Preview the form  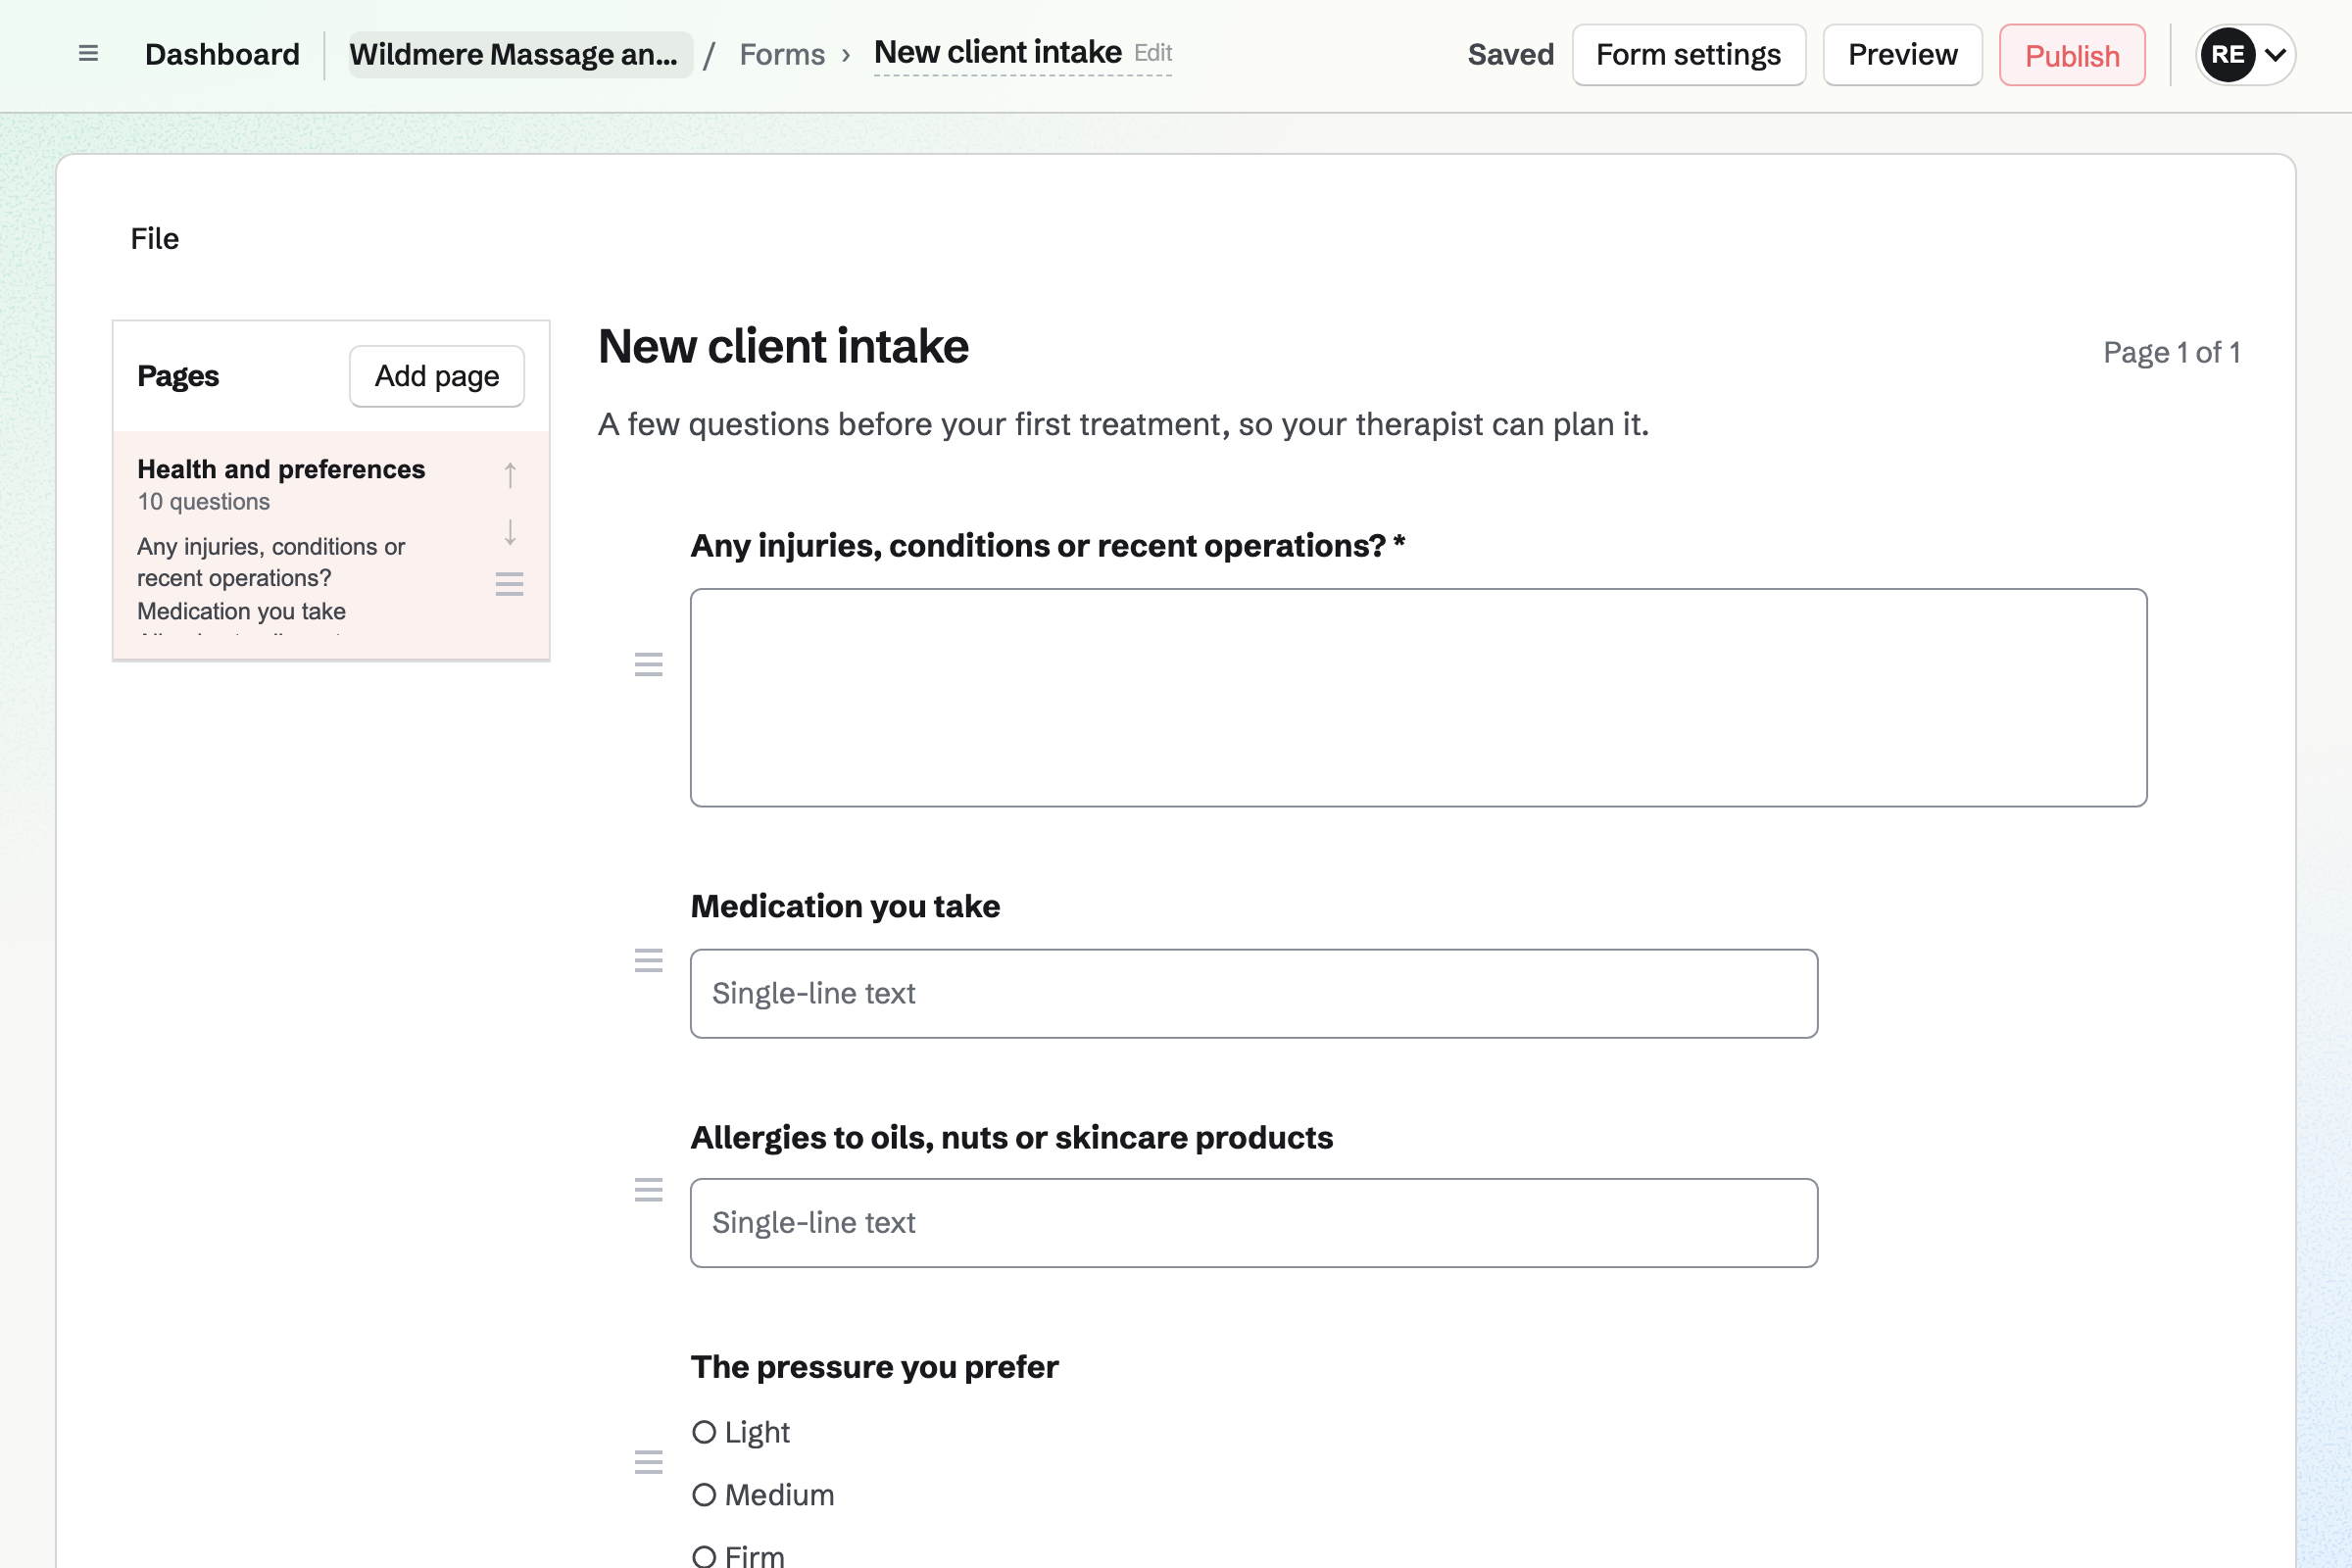click(x=1903, y=55)
